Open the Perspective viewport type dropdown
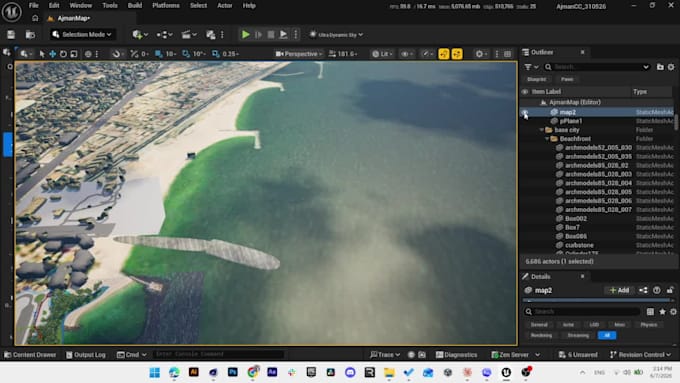 (299, 54)
